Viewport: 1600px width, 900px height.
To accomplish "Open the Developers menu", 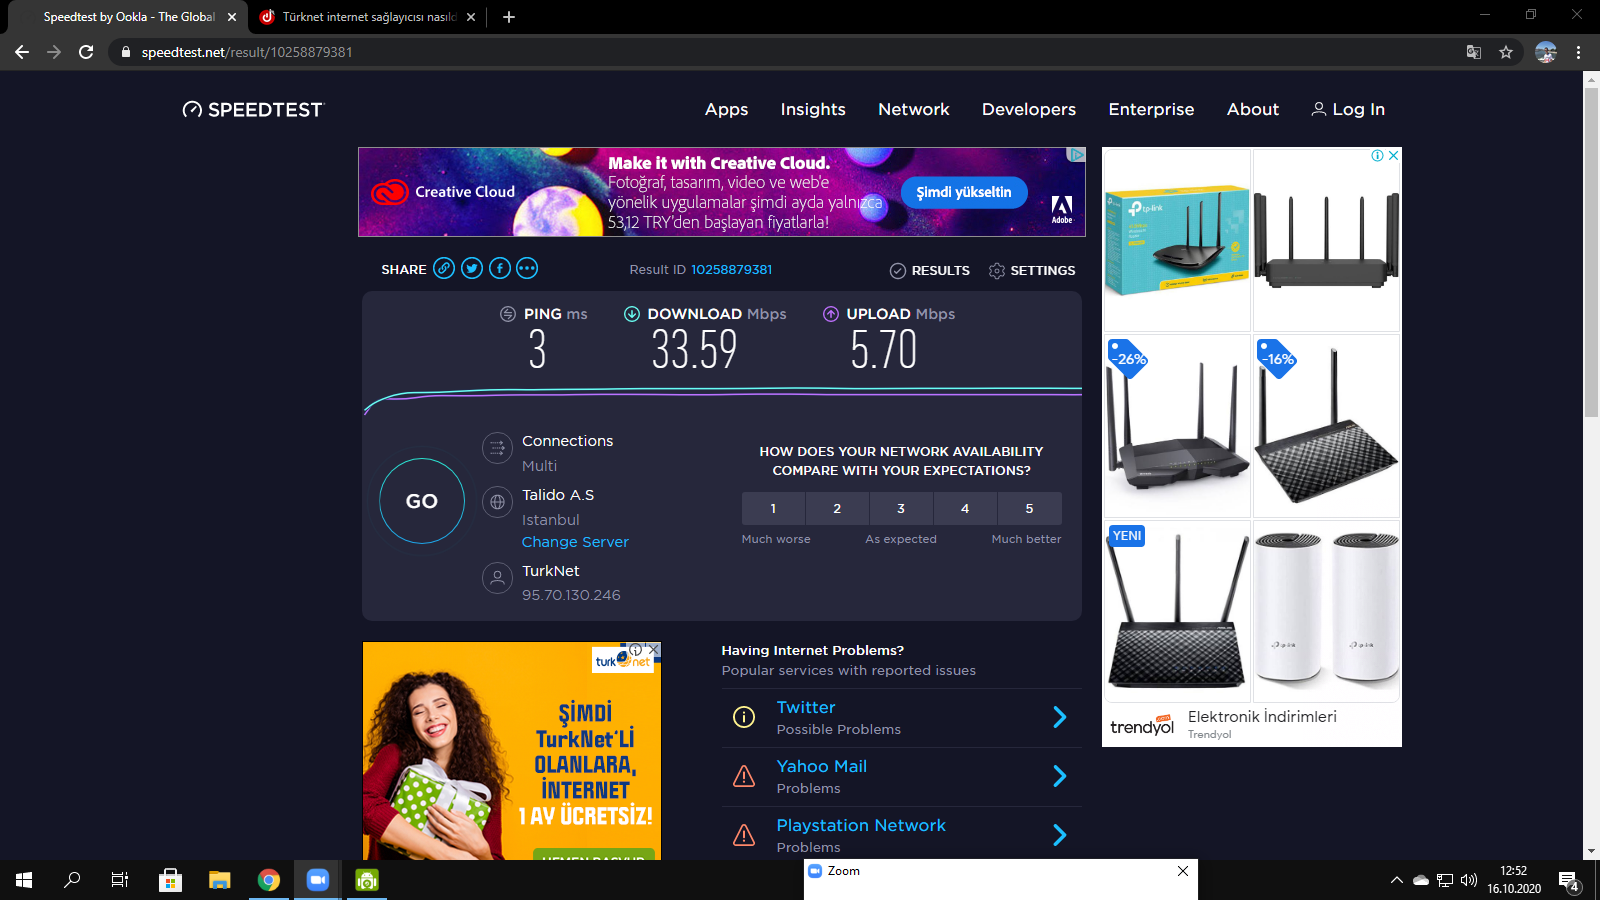I will [1029, 109].
